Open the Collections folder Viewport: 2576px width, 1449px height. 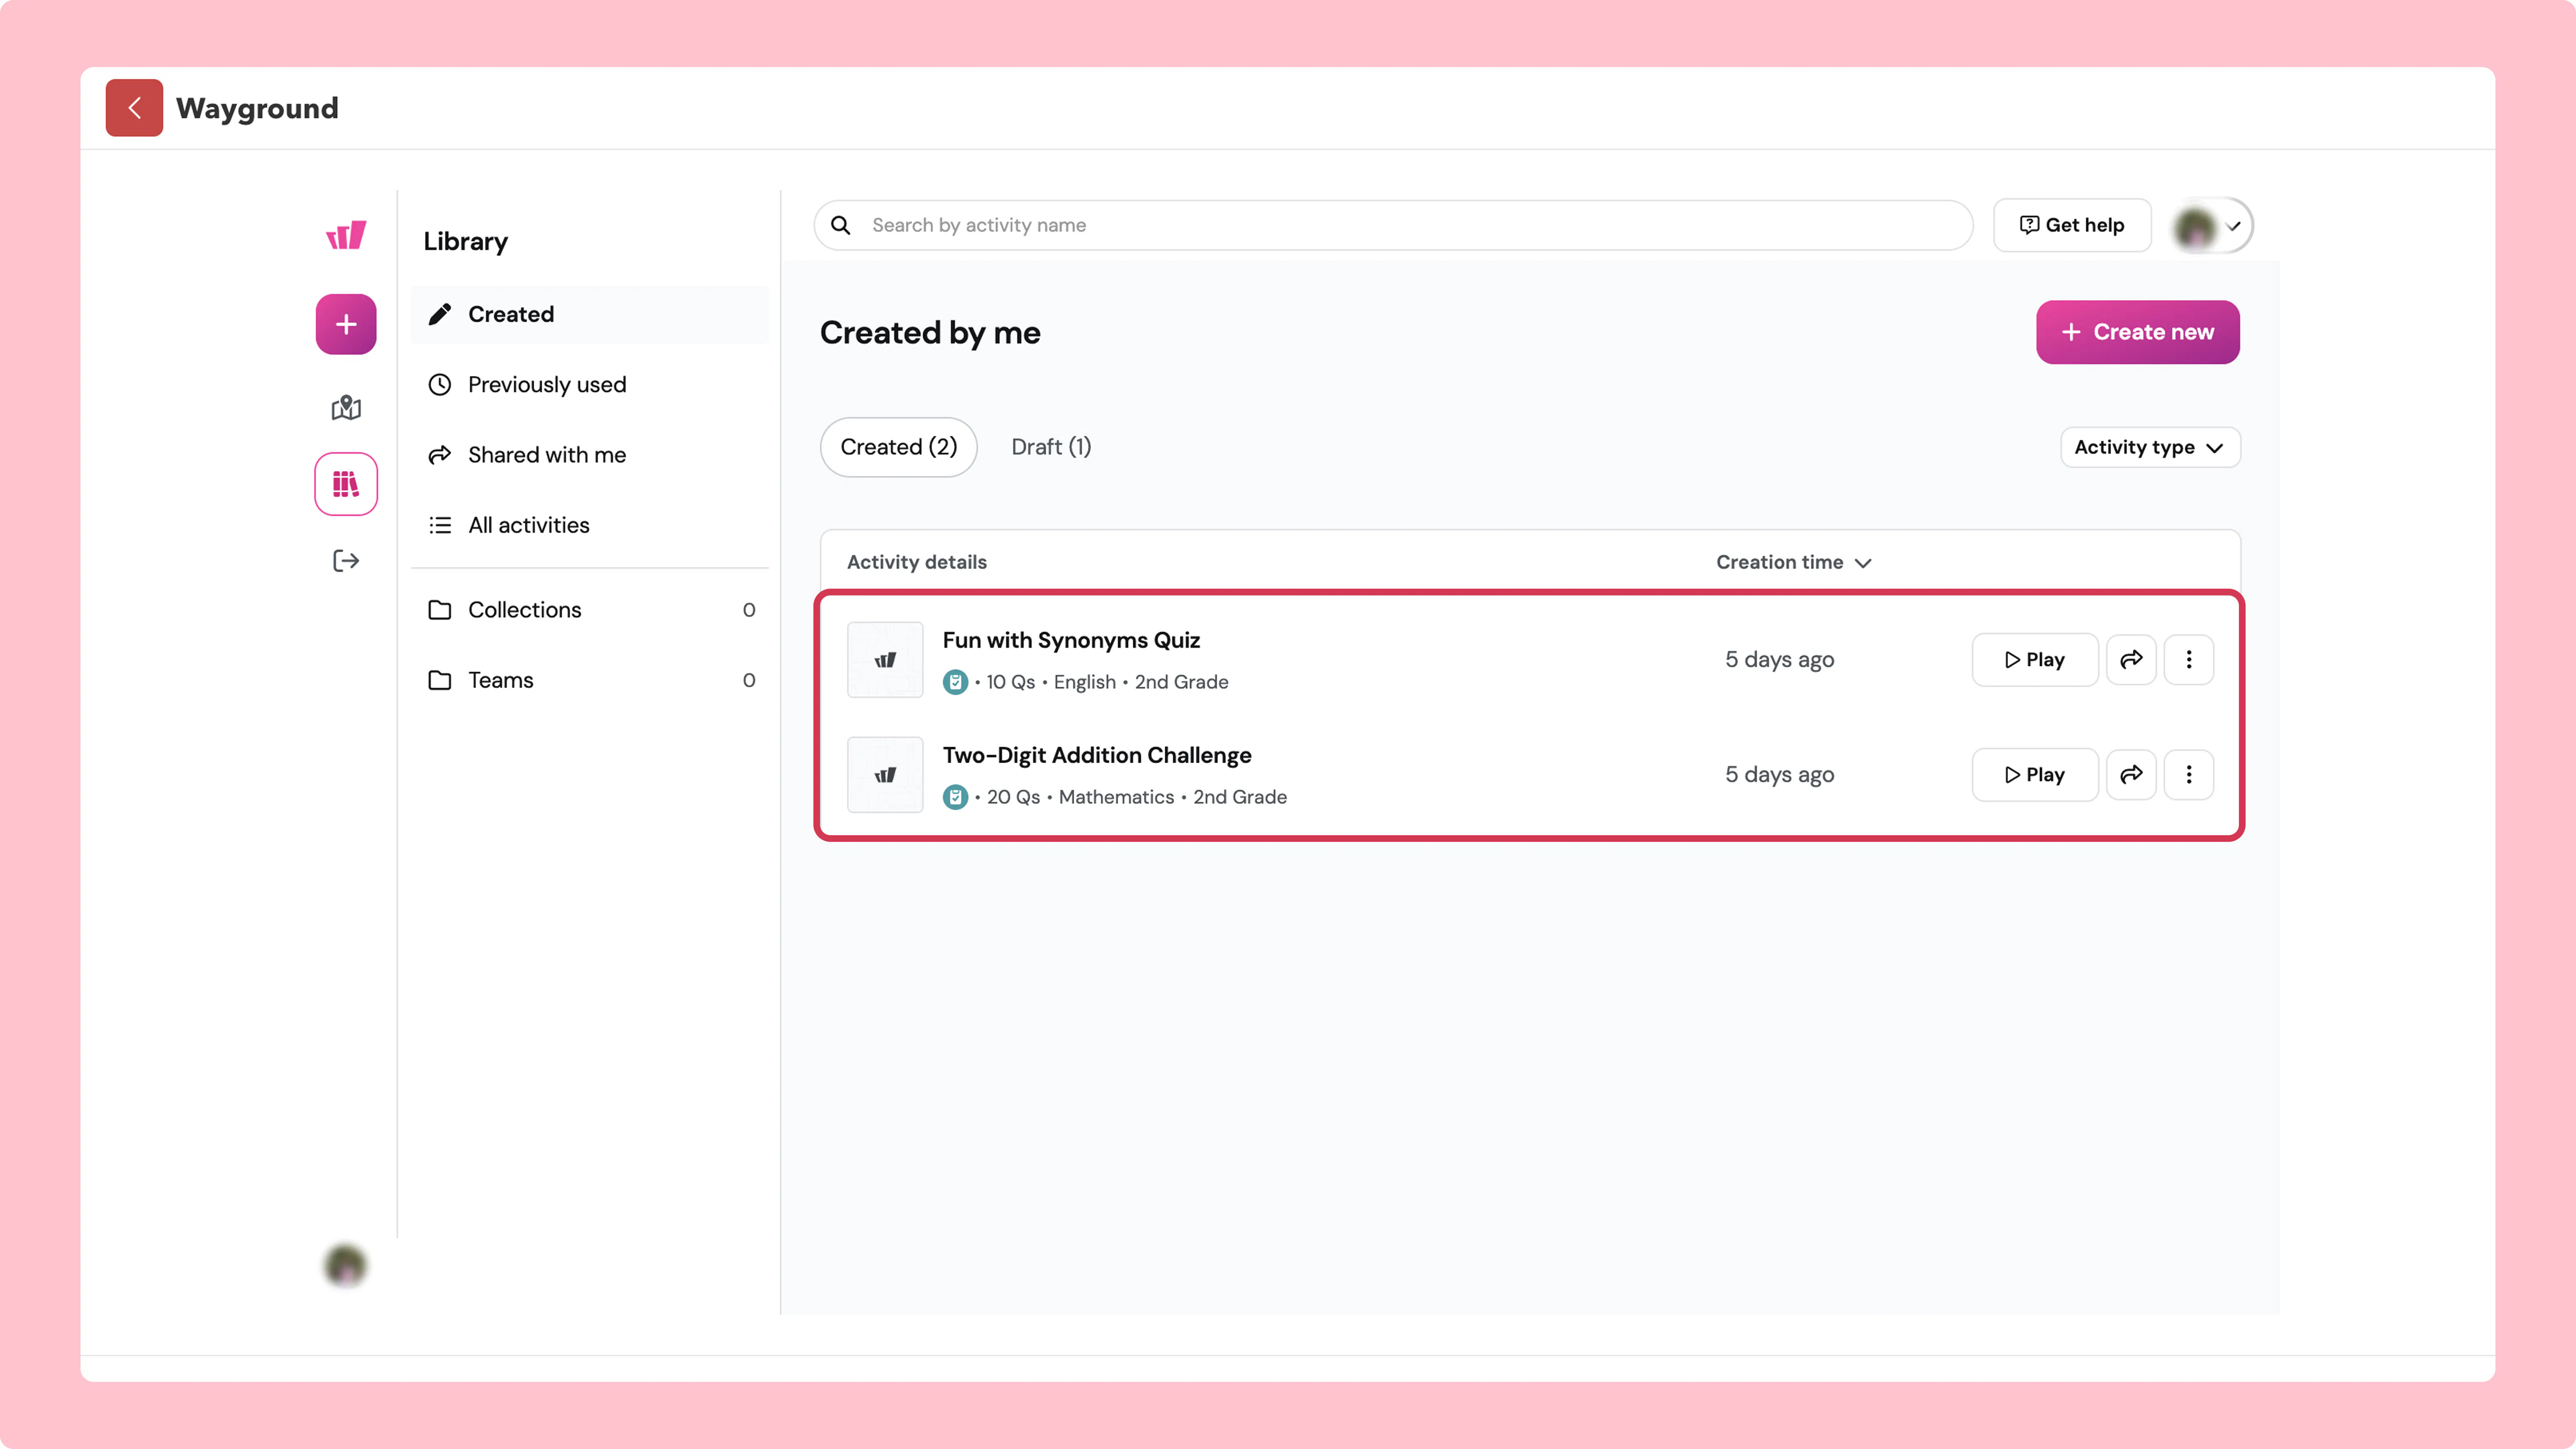(x=590, y=610)
